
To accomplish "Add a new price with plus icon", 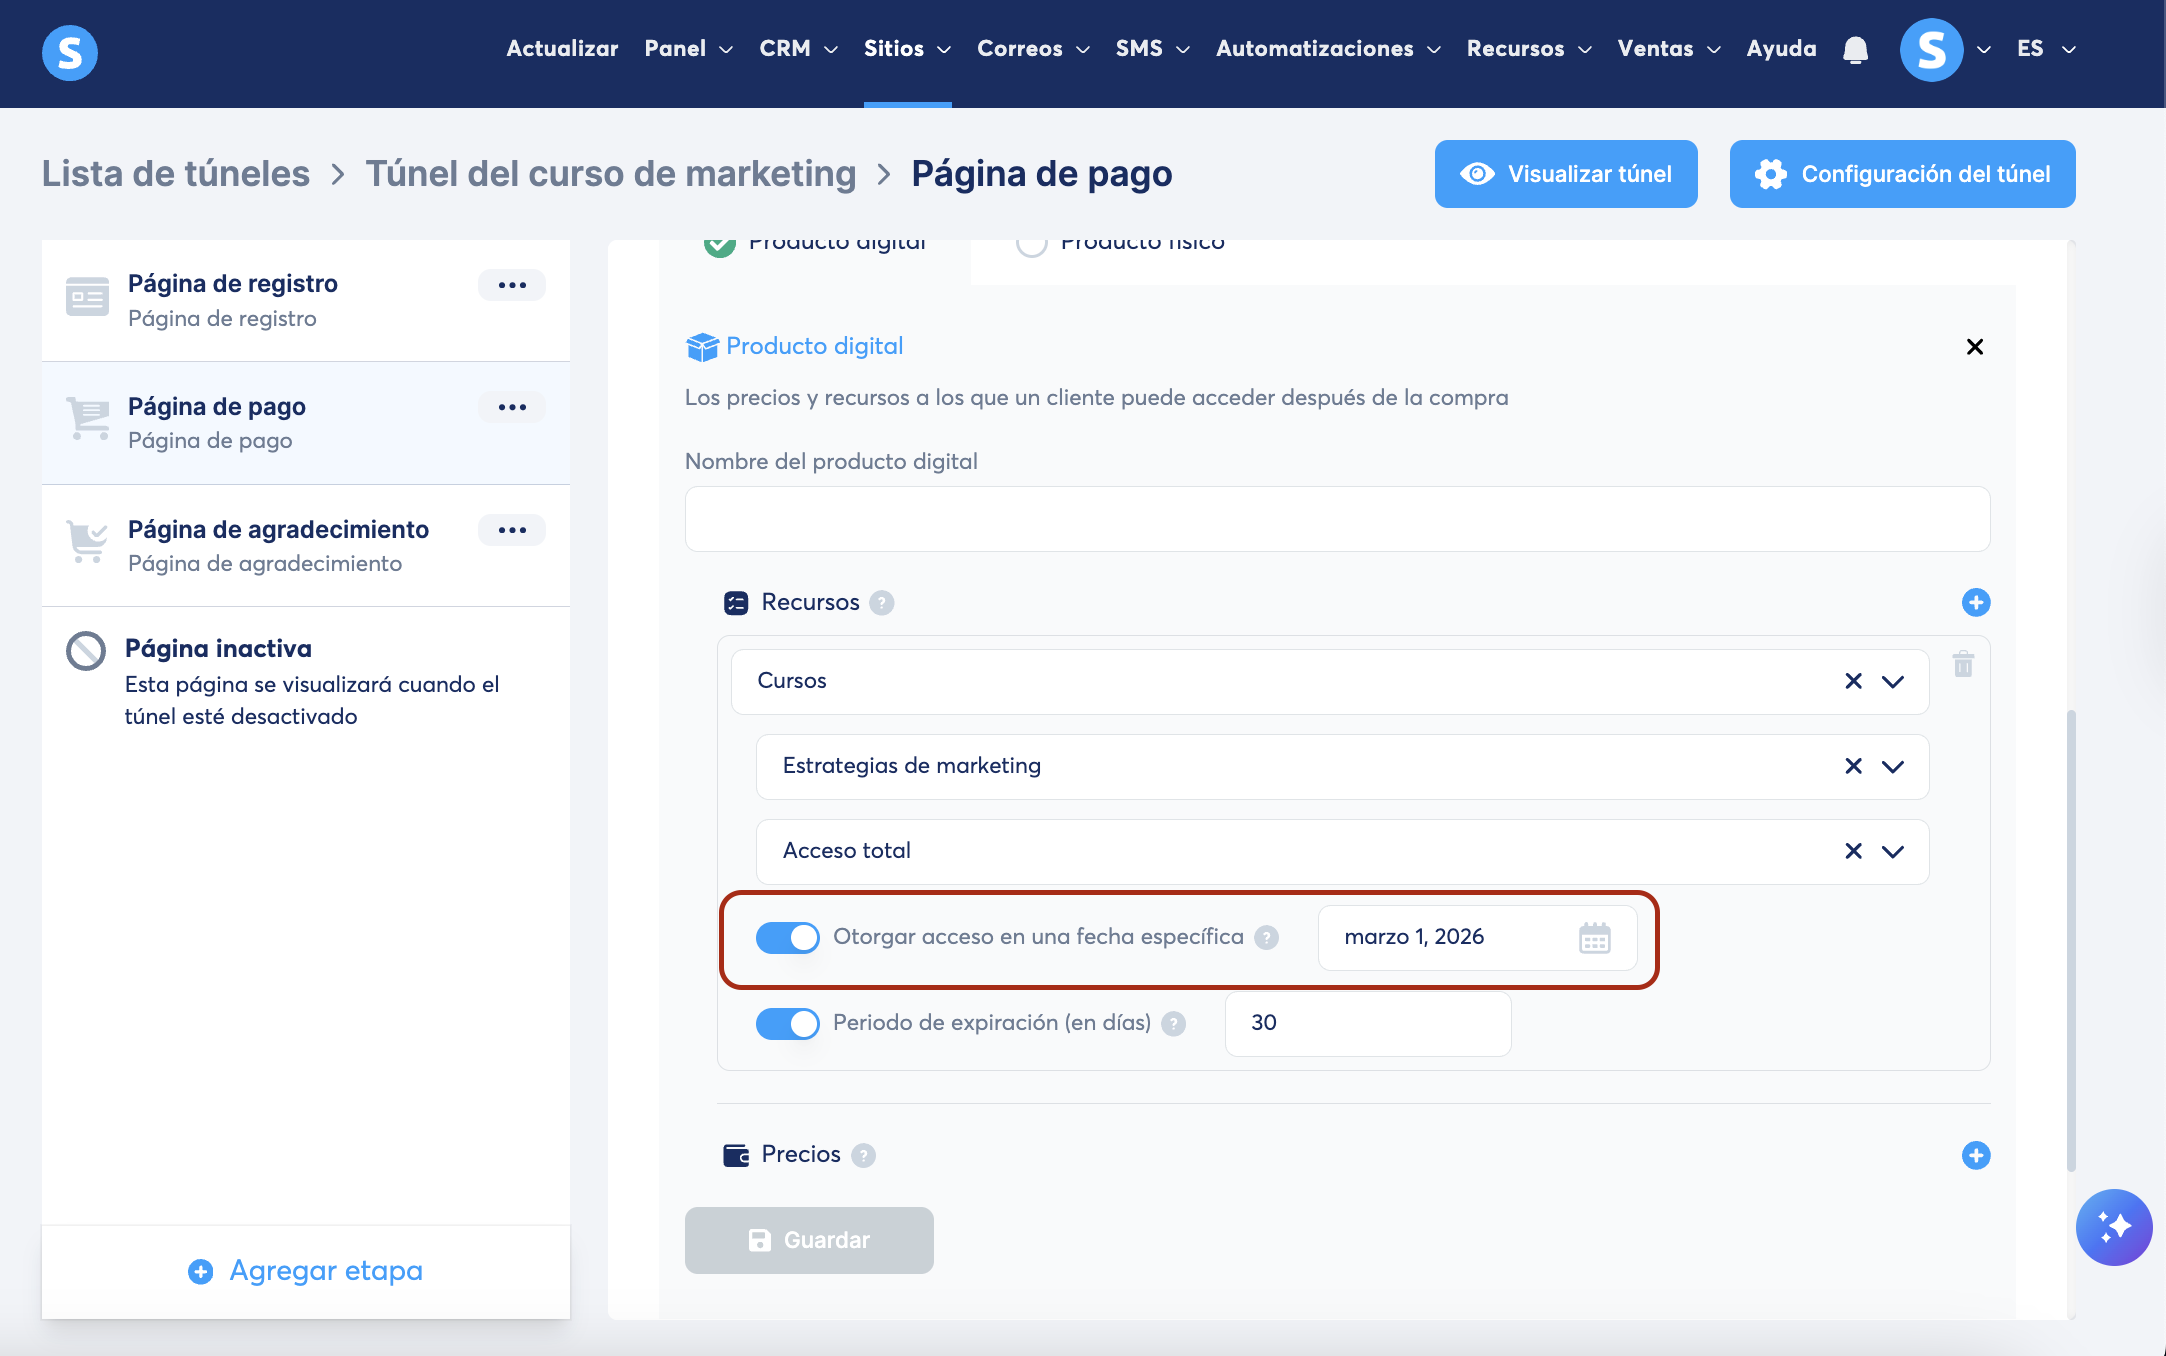I will tap(1975, 1155).
